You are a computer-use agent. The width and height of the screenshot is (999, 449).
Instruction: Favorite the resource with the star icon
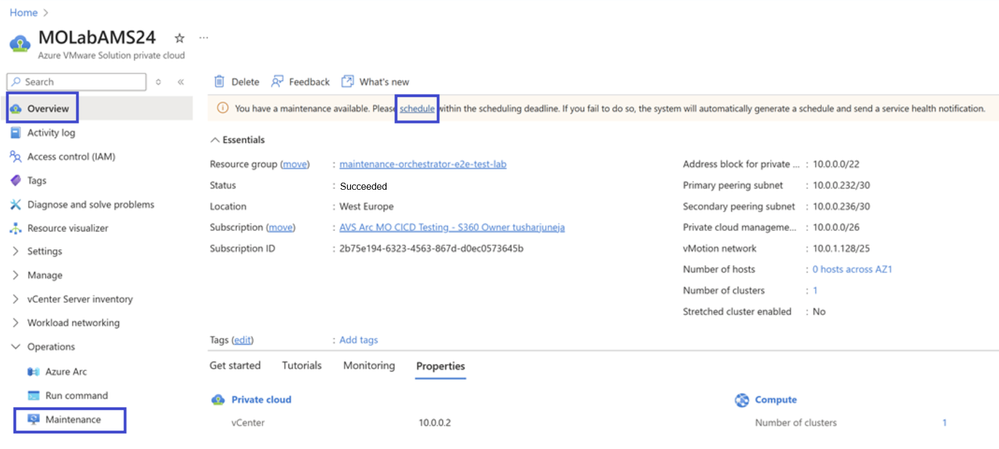(x=180, y=38)
